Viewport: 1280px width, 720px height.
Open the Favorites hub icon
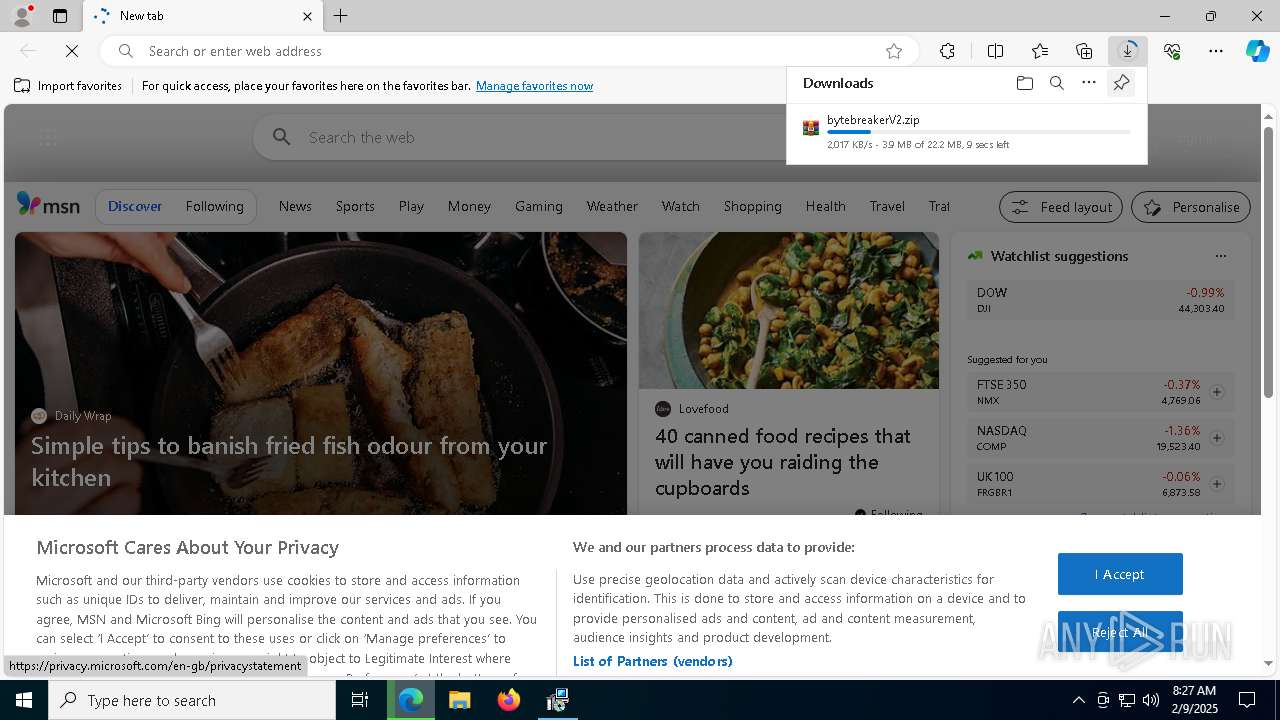[1040, 51]
